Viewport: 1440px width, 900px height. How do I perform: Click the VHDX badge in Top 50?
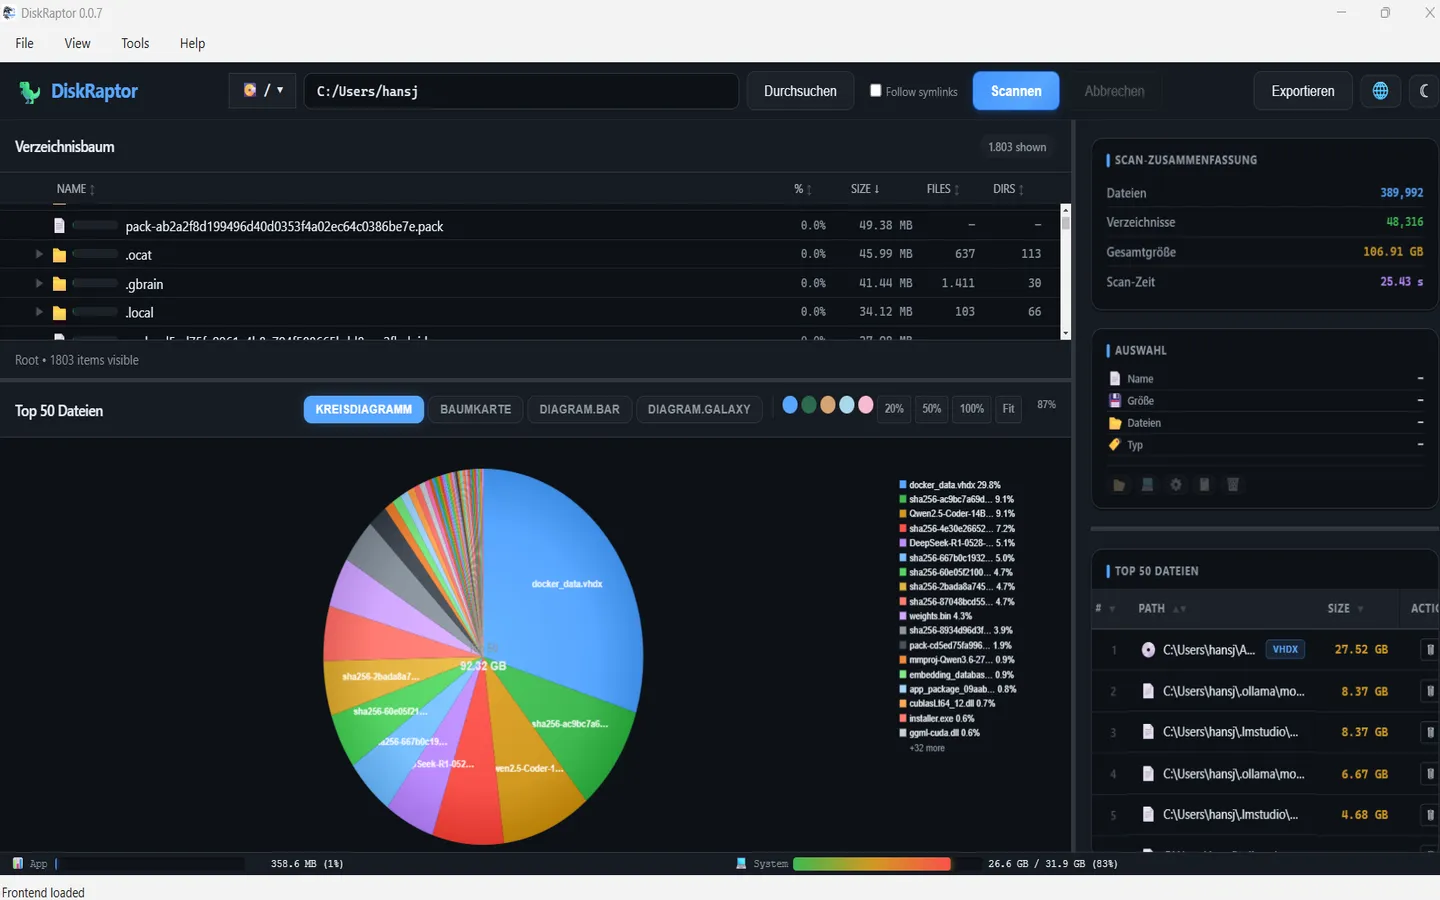point(1285,650)
